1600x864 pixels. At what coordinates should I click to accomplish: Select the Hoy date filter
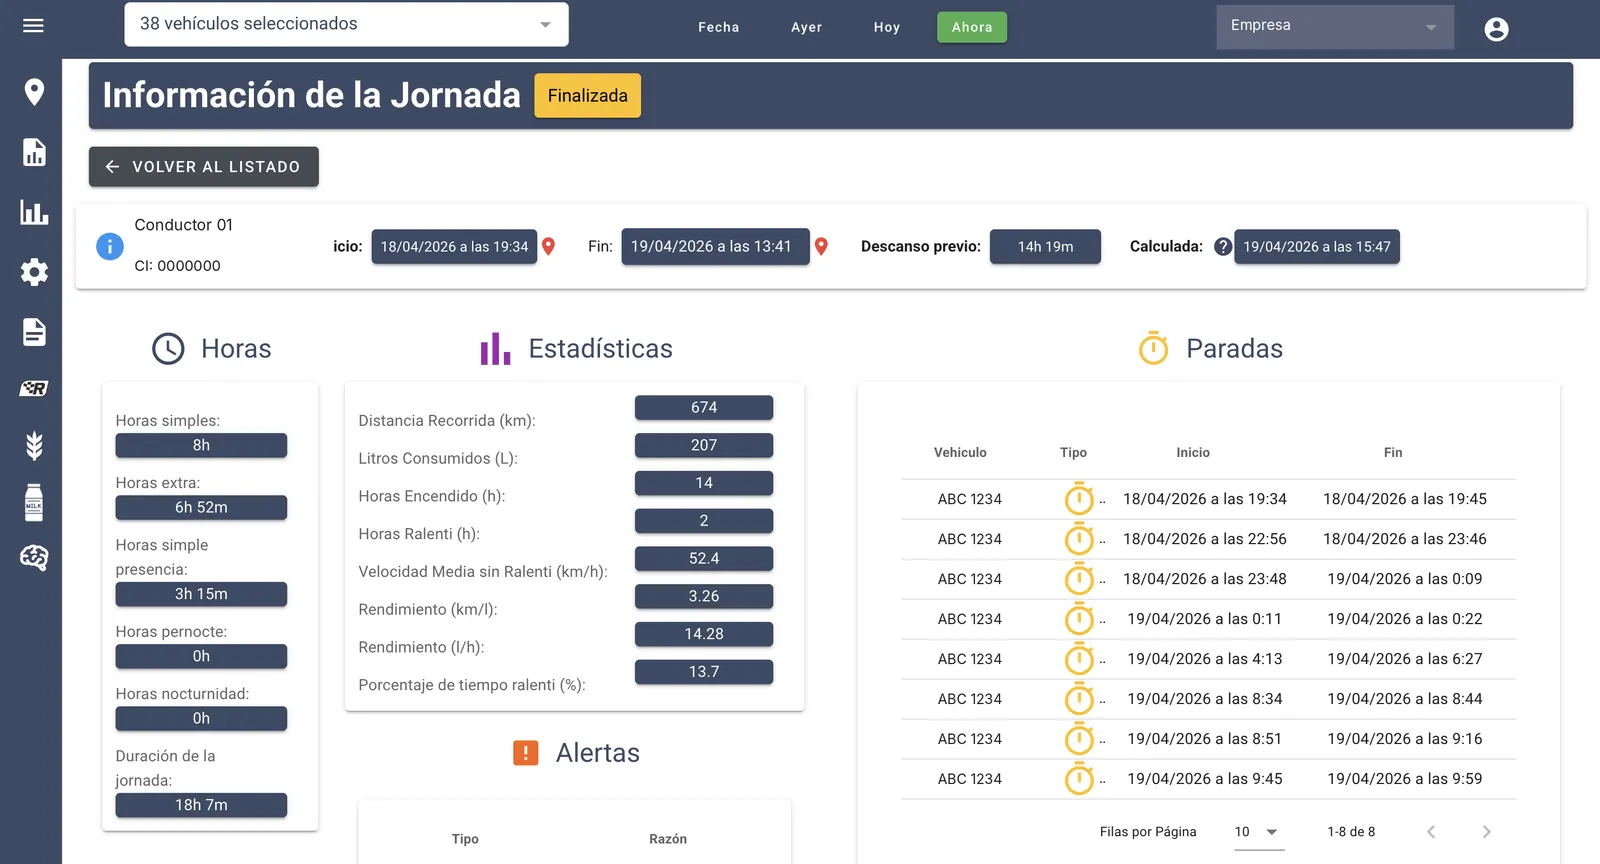click(x=887, y=27)
